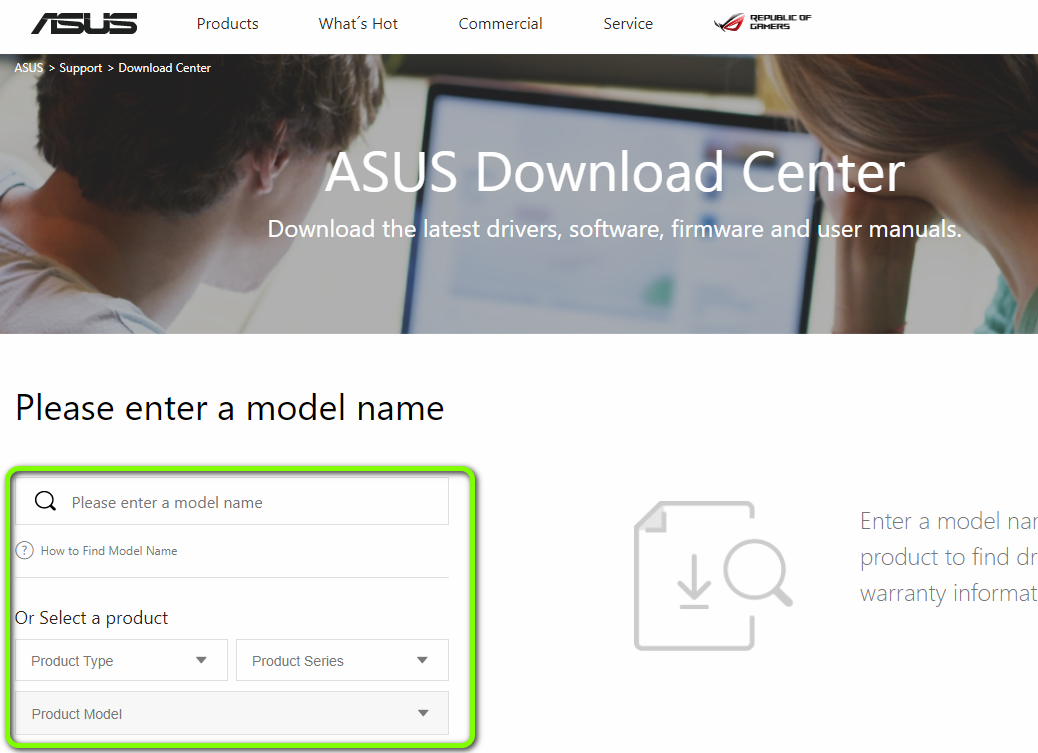Click the search magnifier icon in model field
1038x753 pixels.
45,501
